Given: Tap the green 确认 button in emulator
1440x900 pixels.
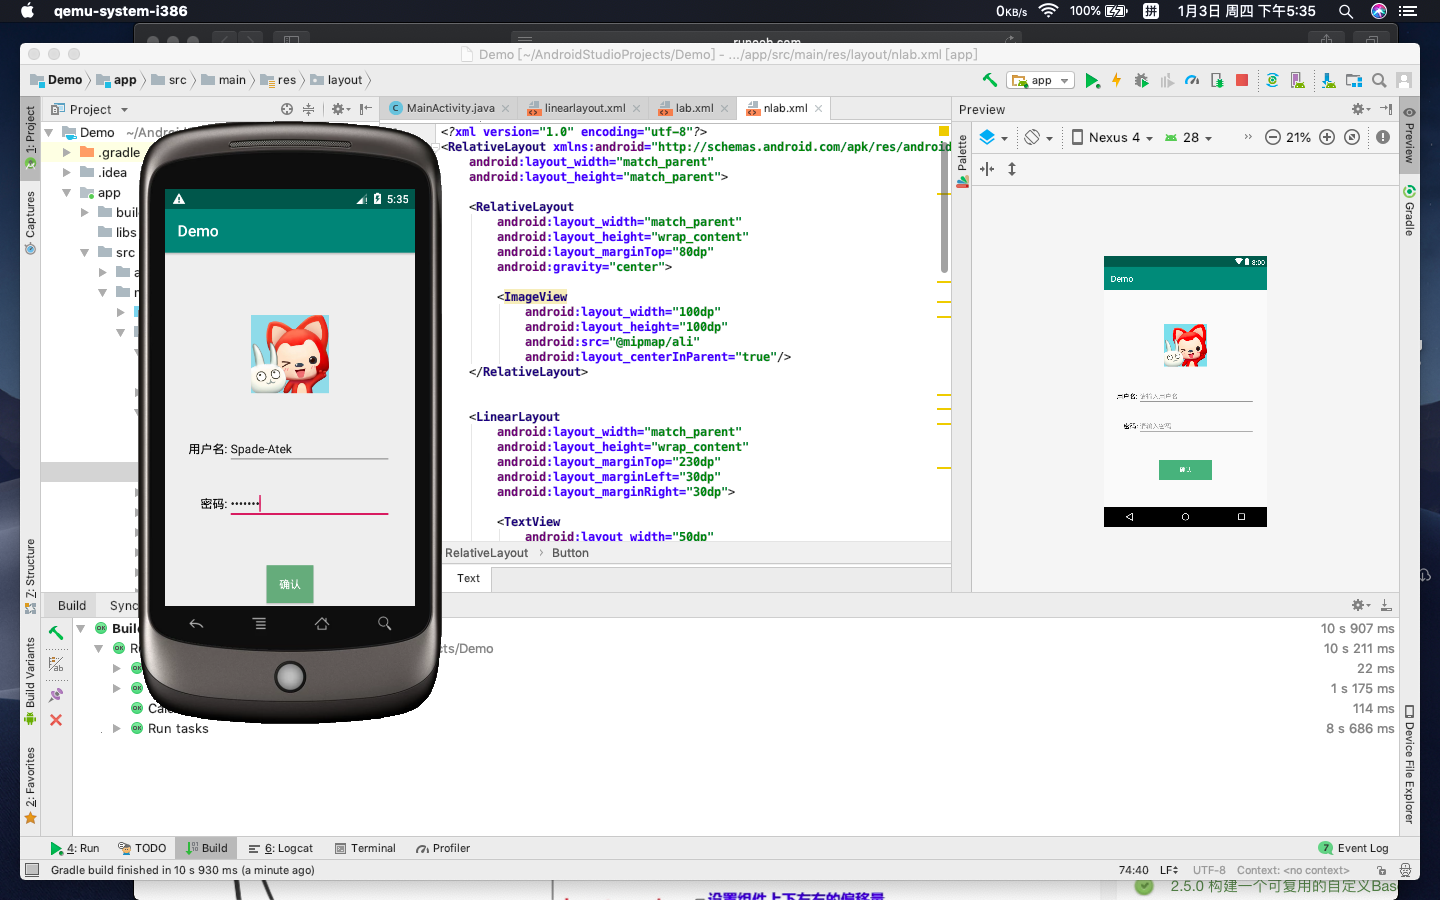Looking at the screenshot, I should pyautogui.click(x=290, y=584).
